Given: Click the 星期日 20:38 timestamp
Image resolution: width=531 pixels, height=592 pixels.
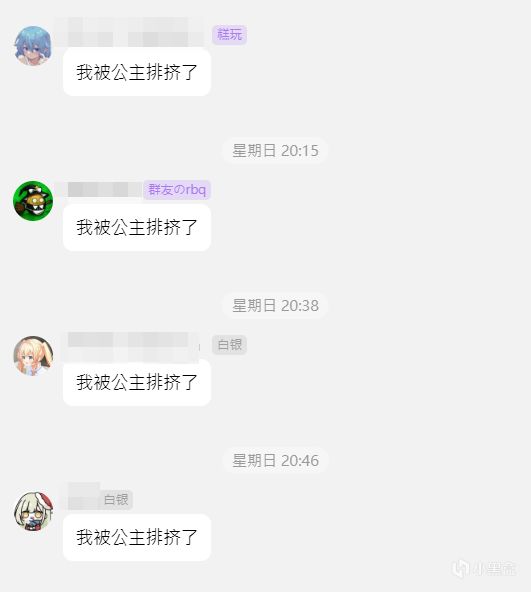Looking at the screenshot, I should 275,305.
